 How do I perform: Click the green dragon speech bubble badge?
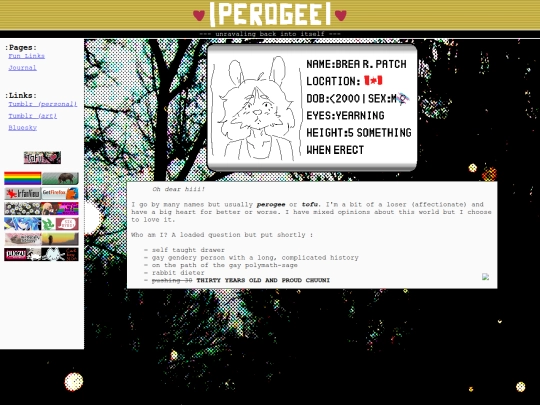tap(60, 224)
